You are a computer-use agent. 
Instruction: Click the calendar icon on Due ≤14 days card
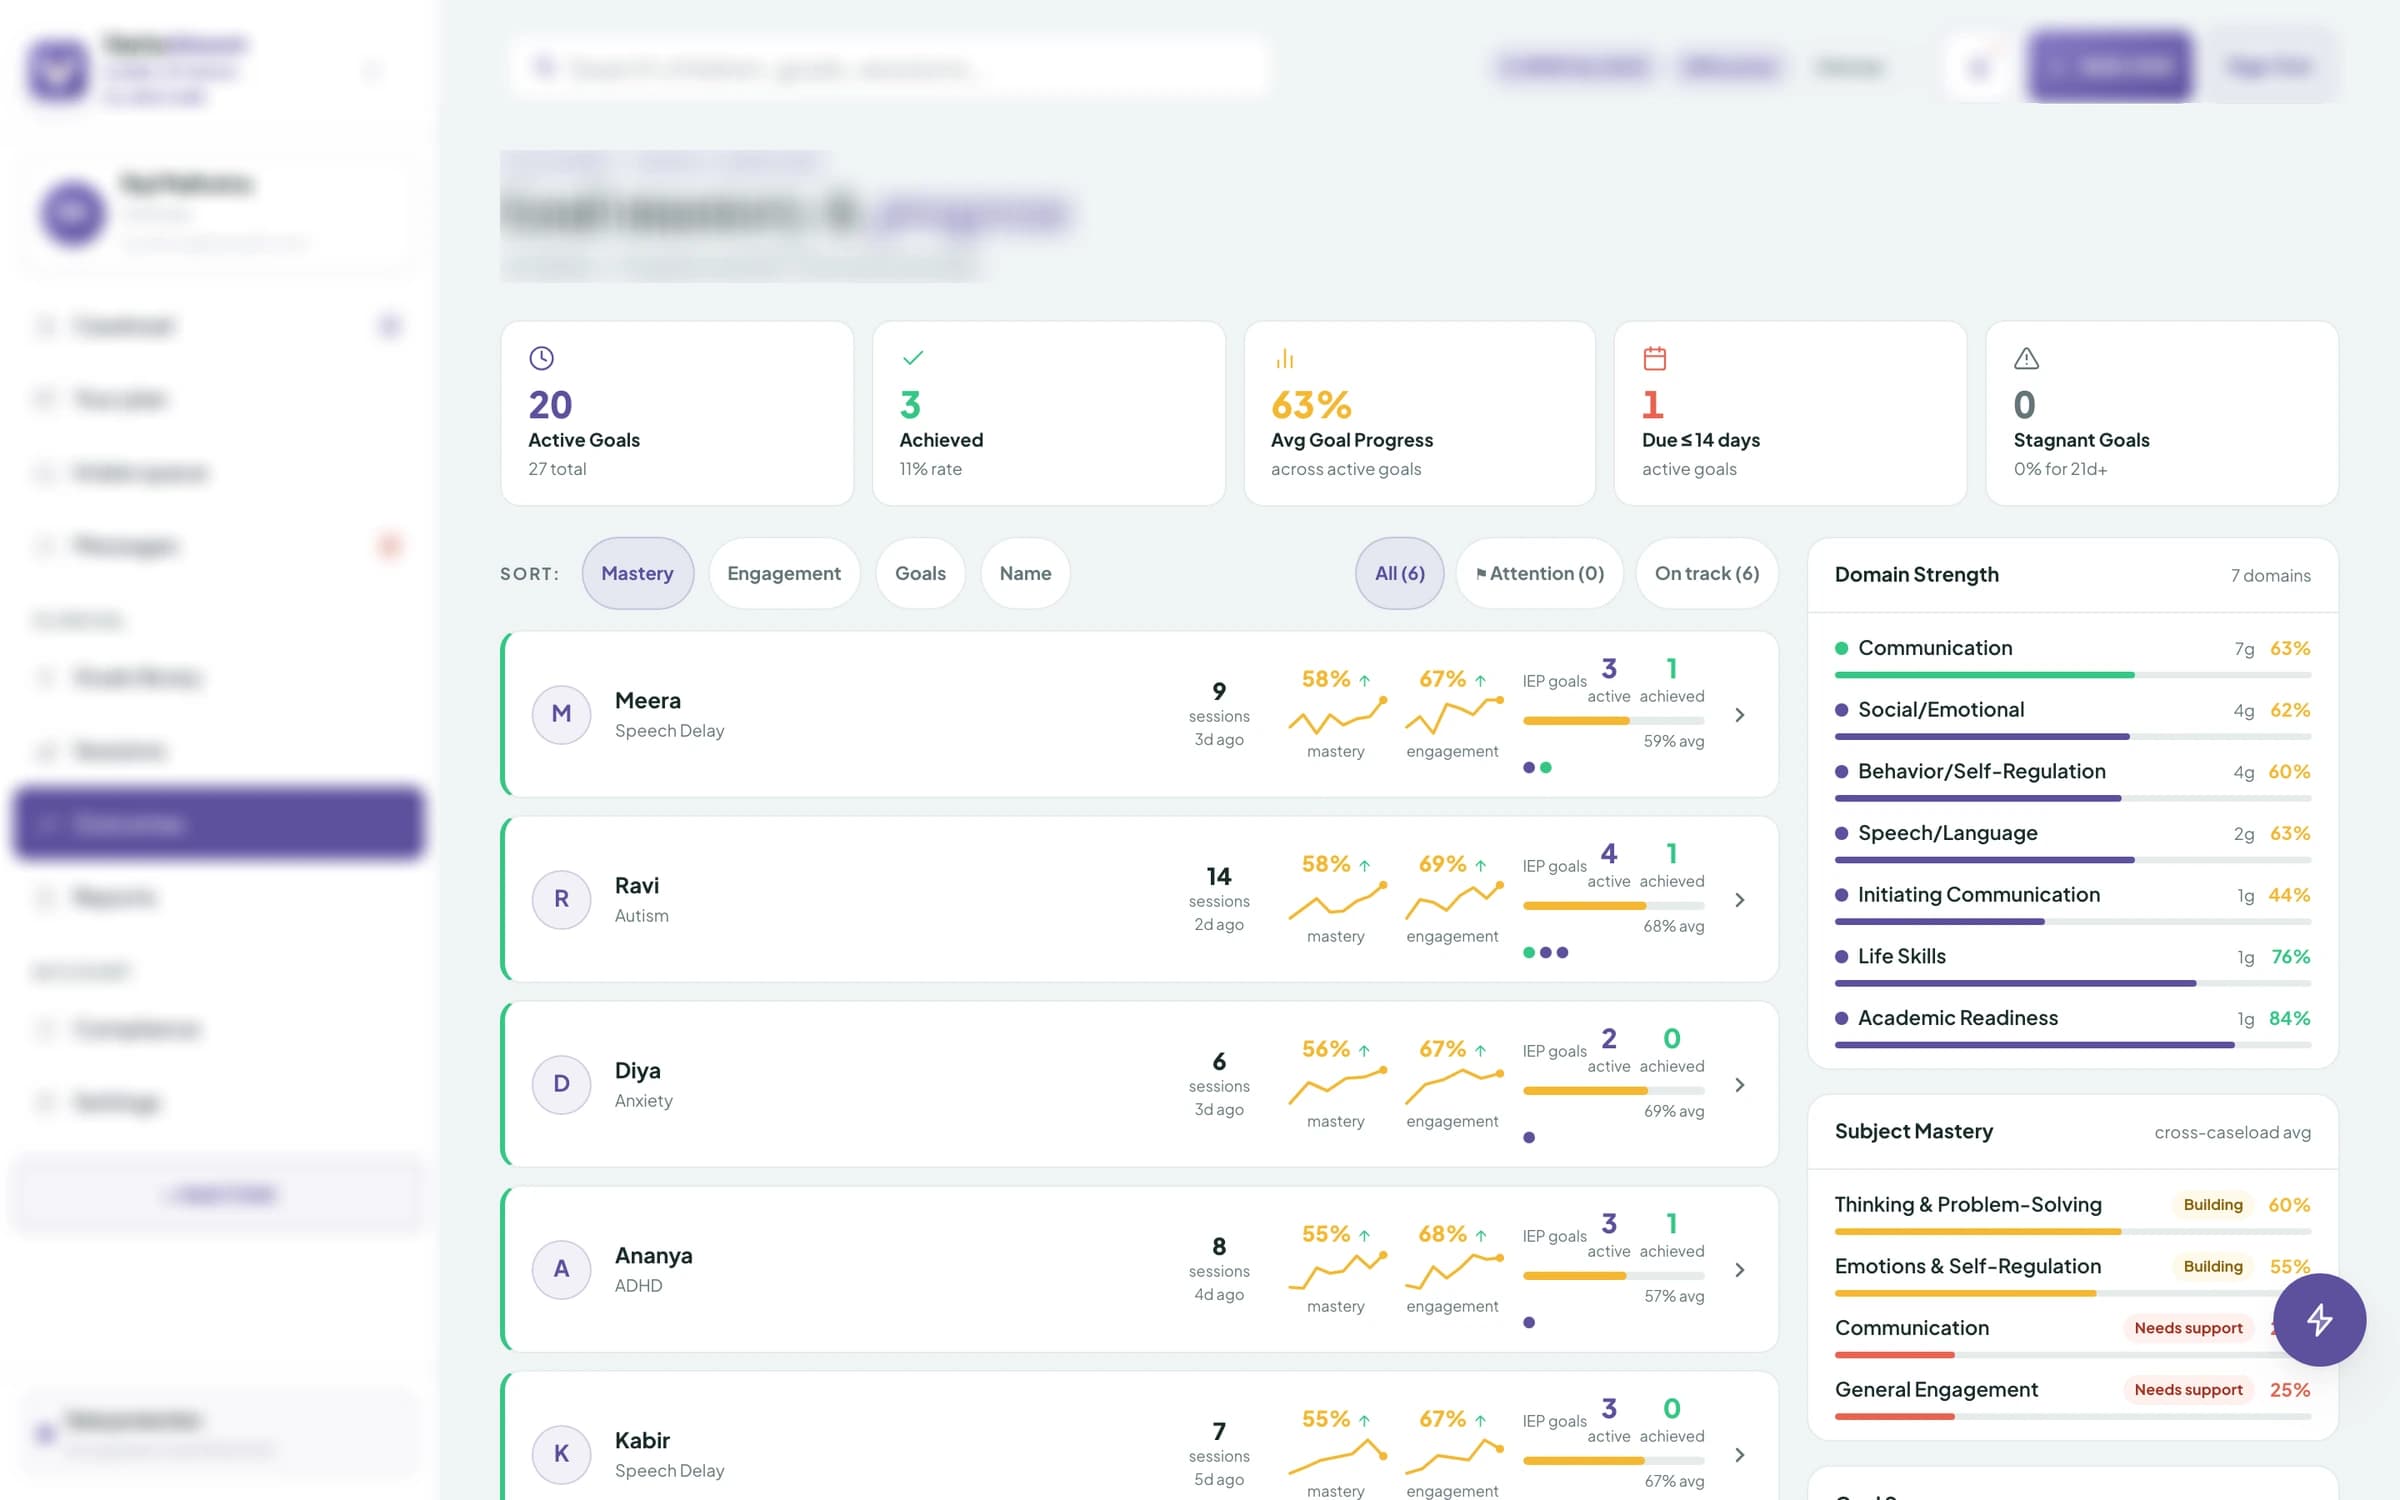(1655, 358)
